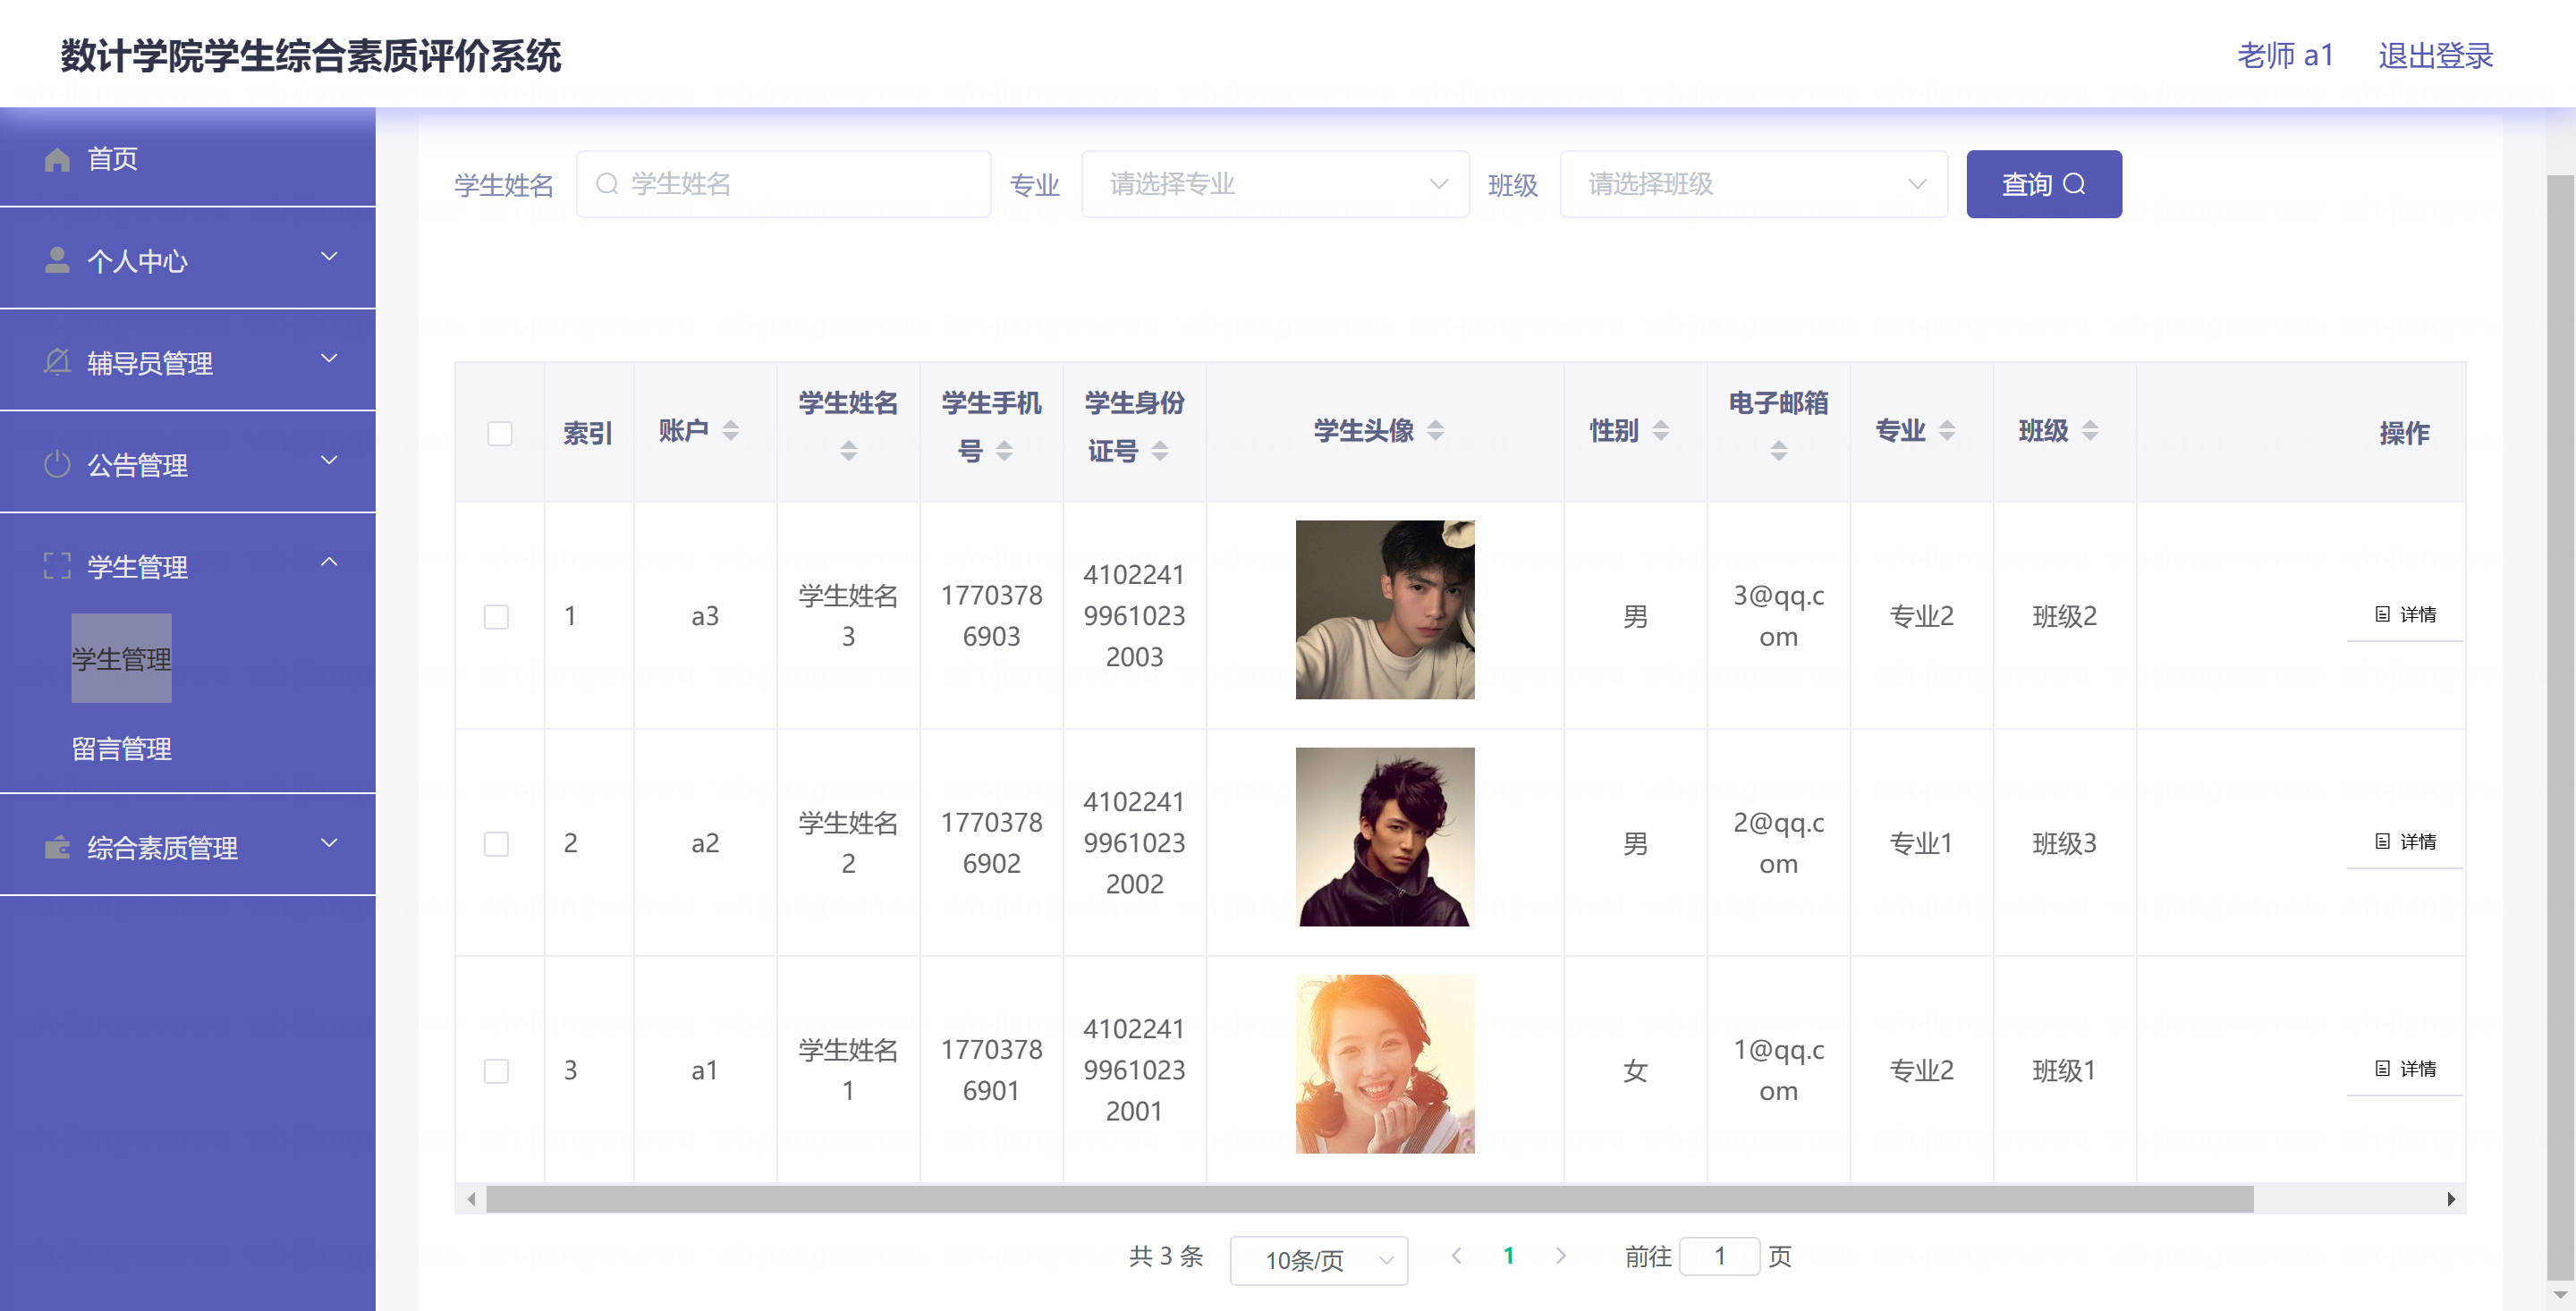Go to next page arrow
The height and width of the screenshot is (1311, 2576).
pos(1561,1255)
